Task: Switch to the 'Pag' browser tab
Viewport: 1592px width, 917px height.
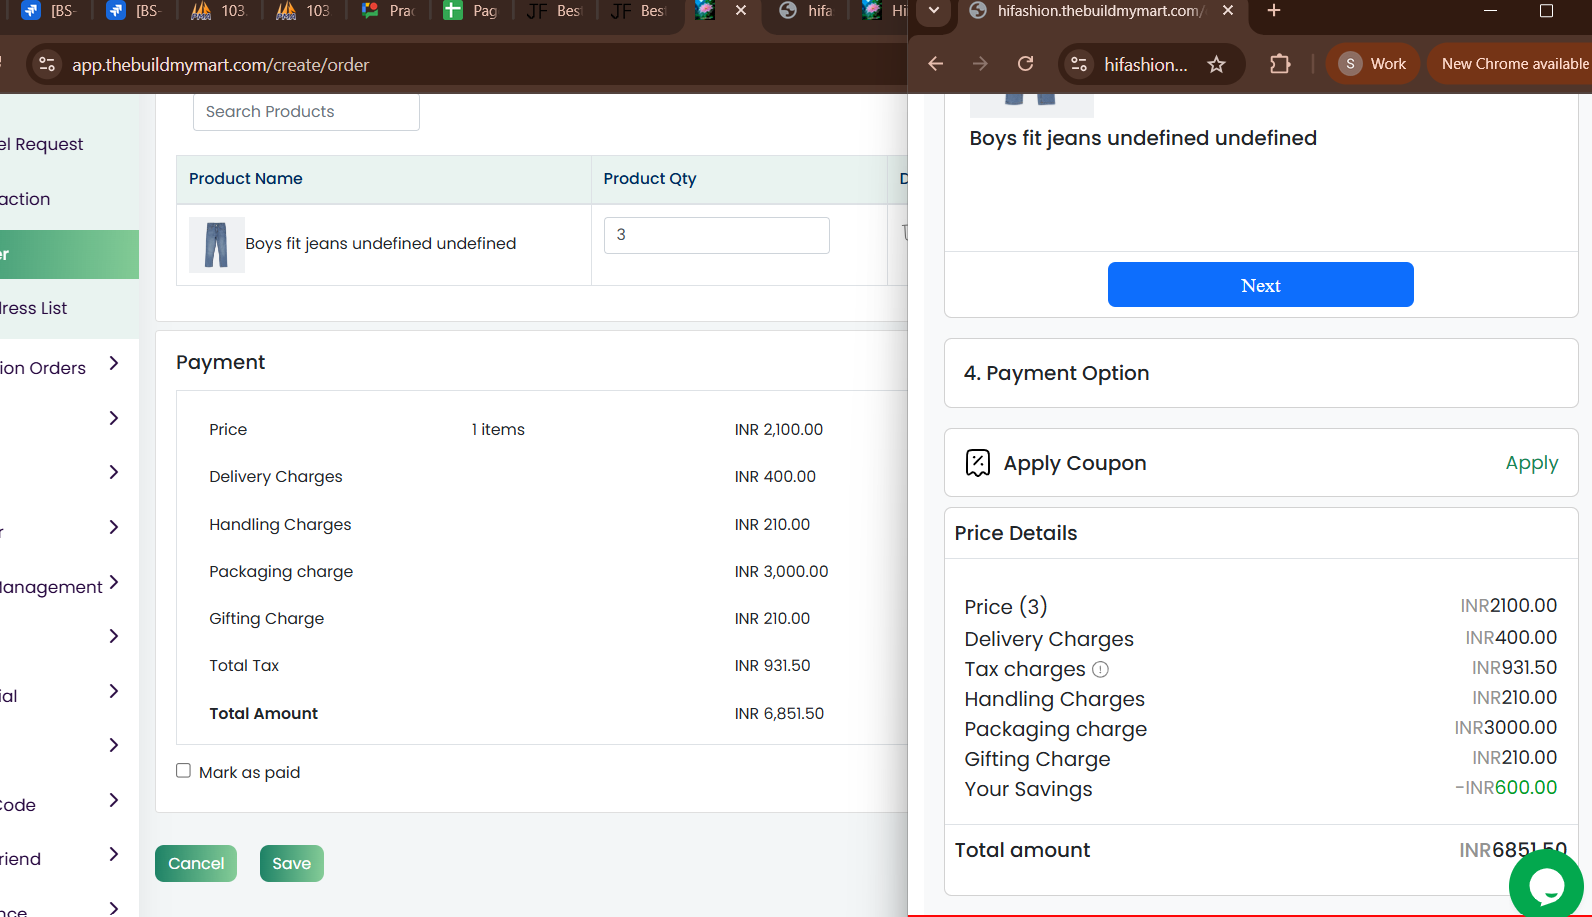Action: click(x=472, y=11)
